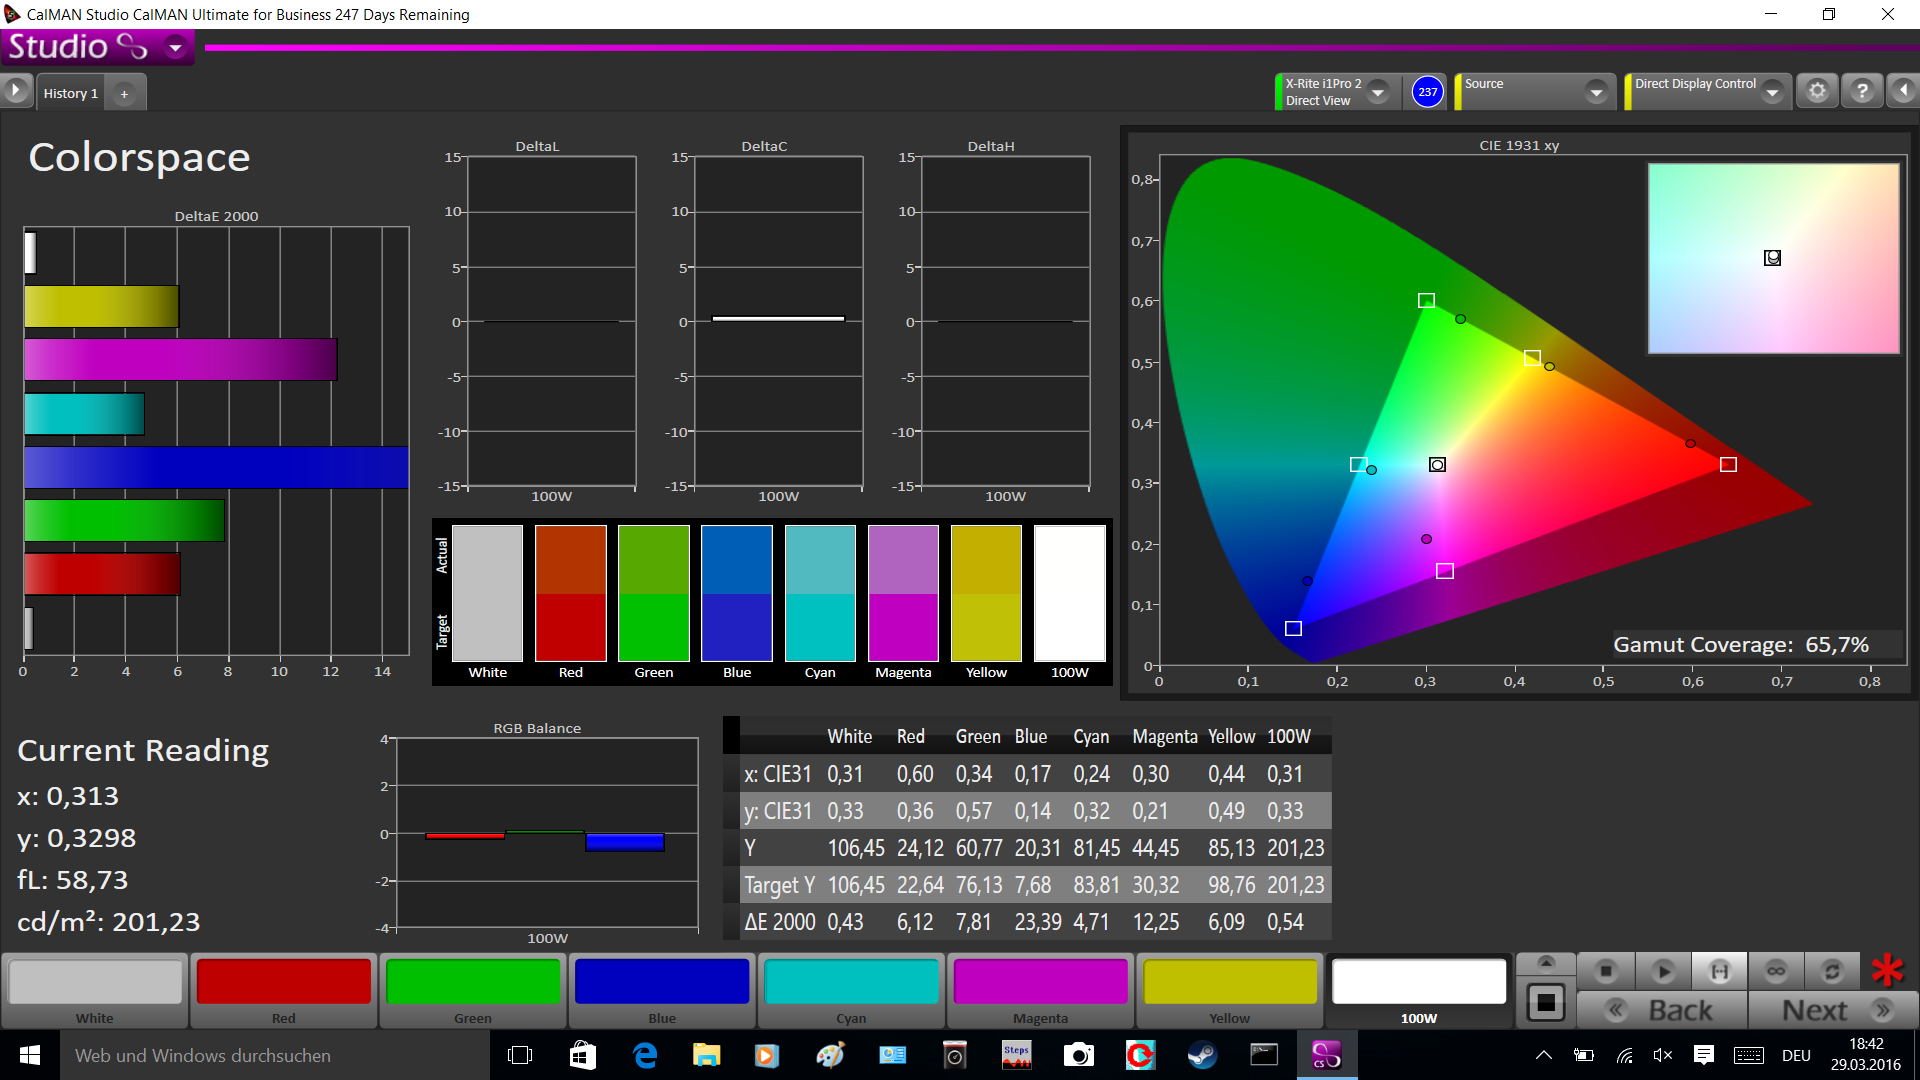Click the blue 237 meter timer circle
The image size is (1920, 1080).
point(1427,92)
